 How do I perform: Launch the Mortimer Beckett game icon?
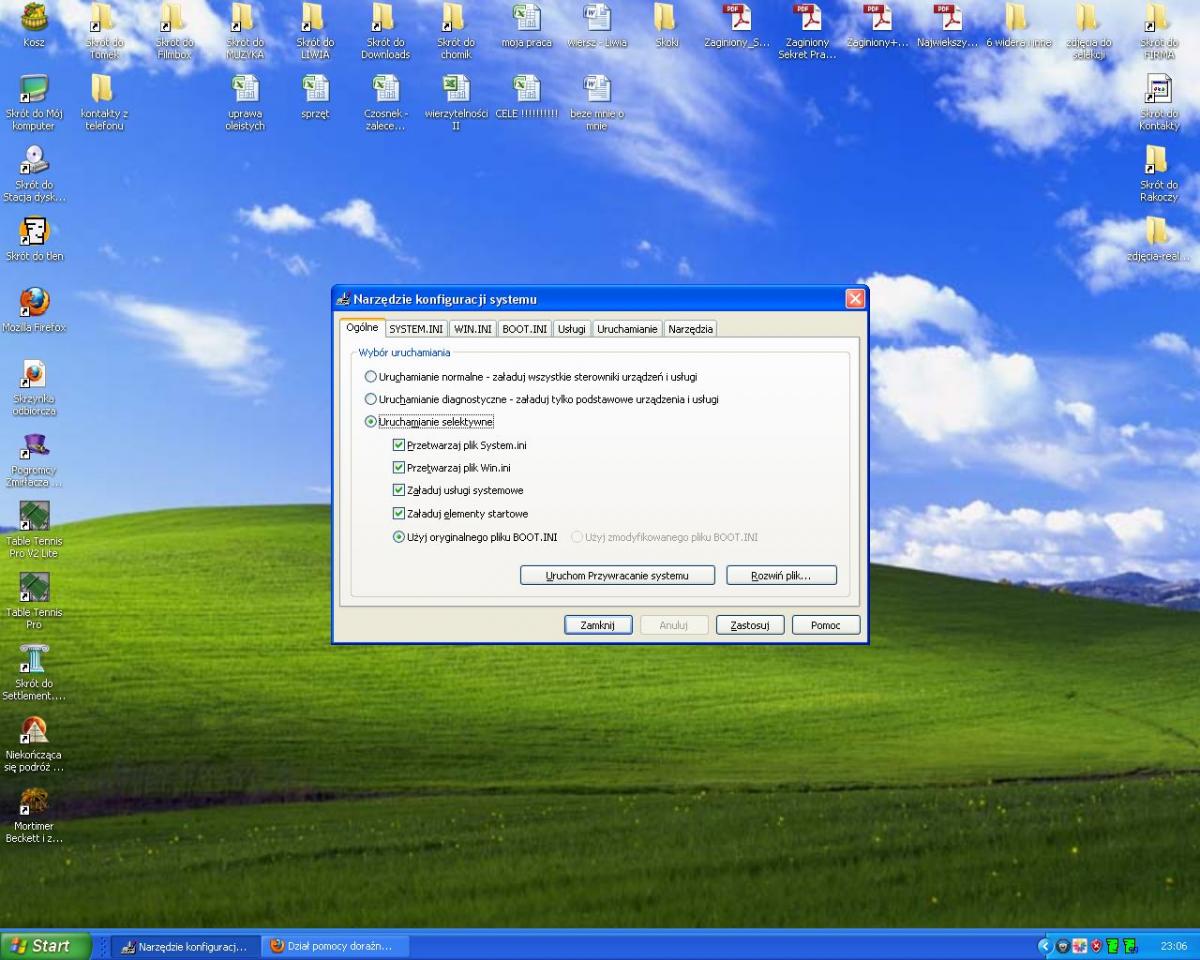click(x=34, y=815)
